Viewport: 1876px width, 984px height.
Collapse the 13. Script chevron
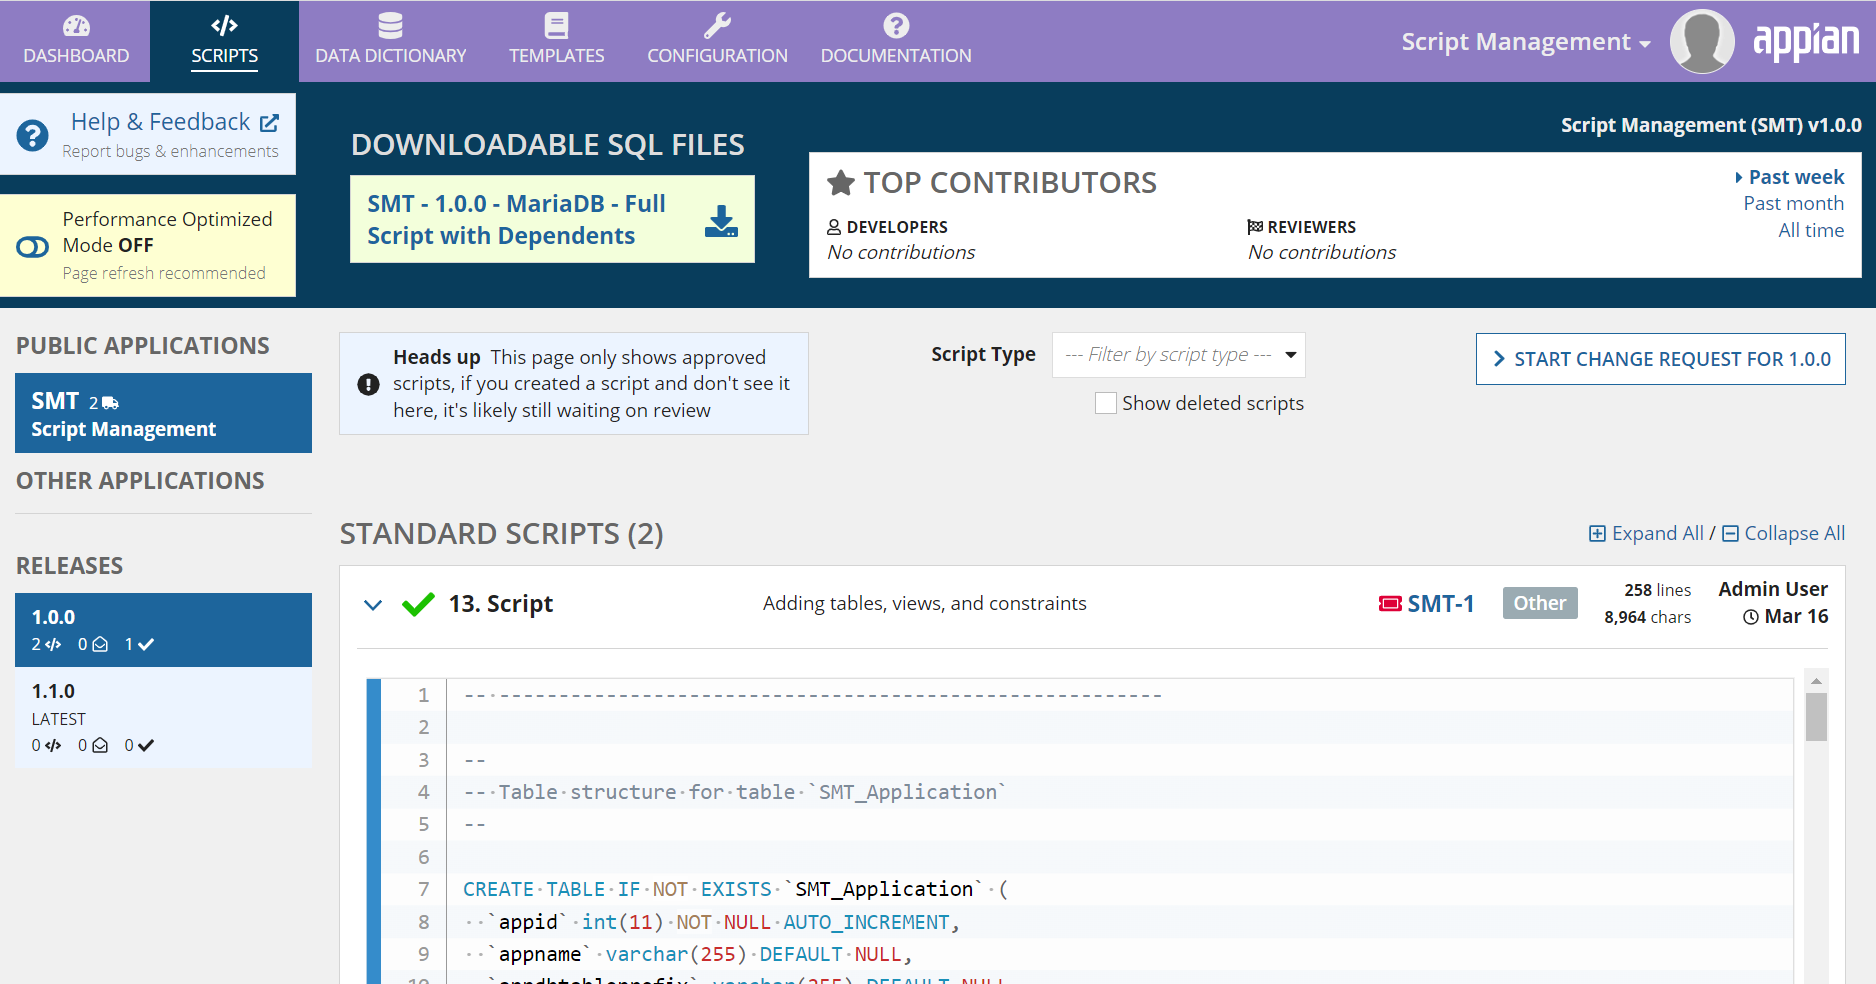coord(373,605)
